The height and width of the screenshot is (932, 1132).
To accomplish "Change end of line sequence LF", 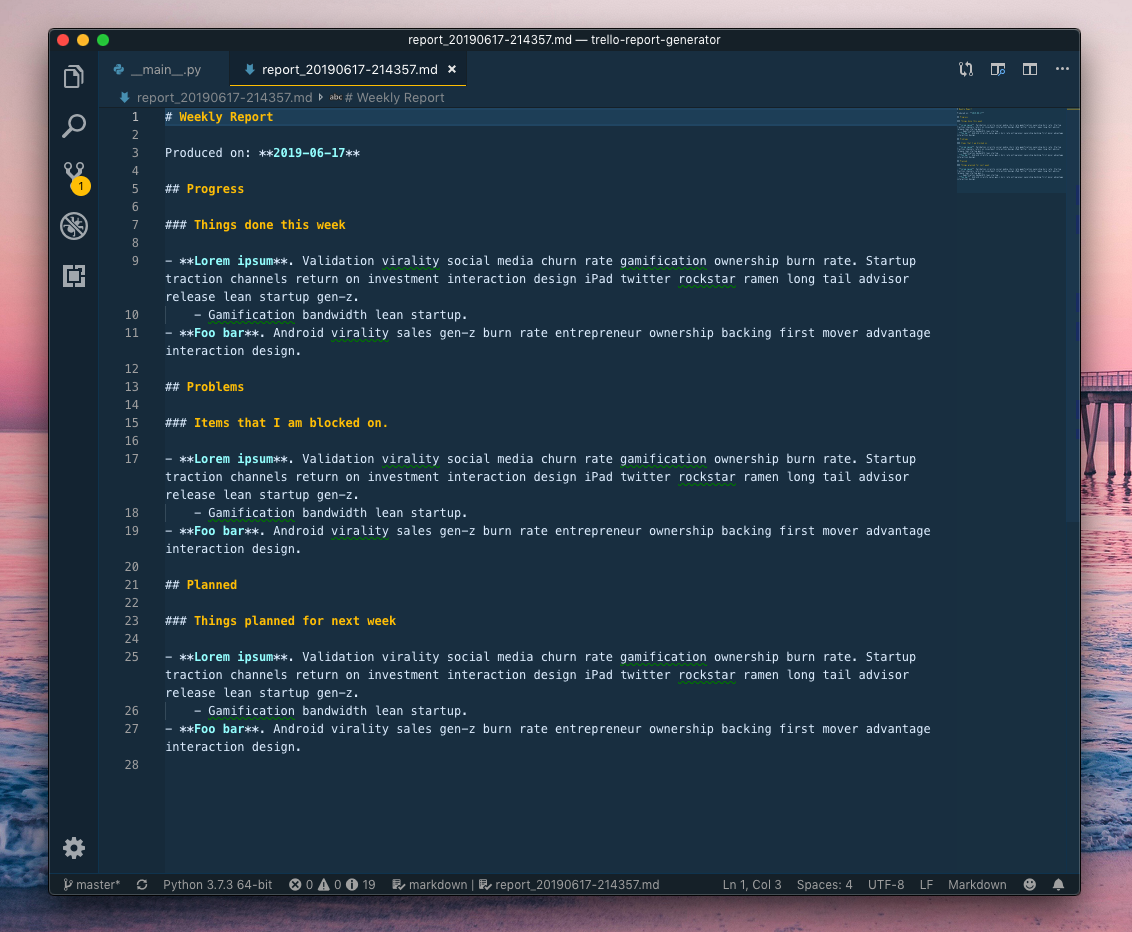I will coord(926,884).
